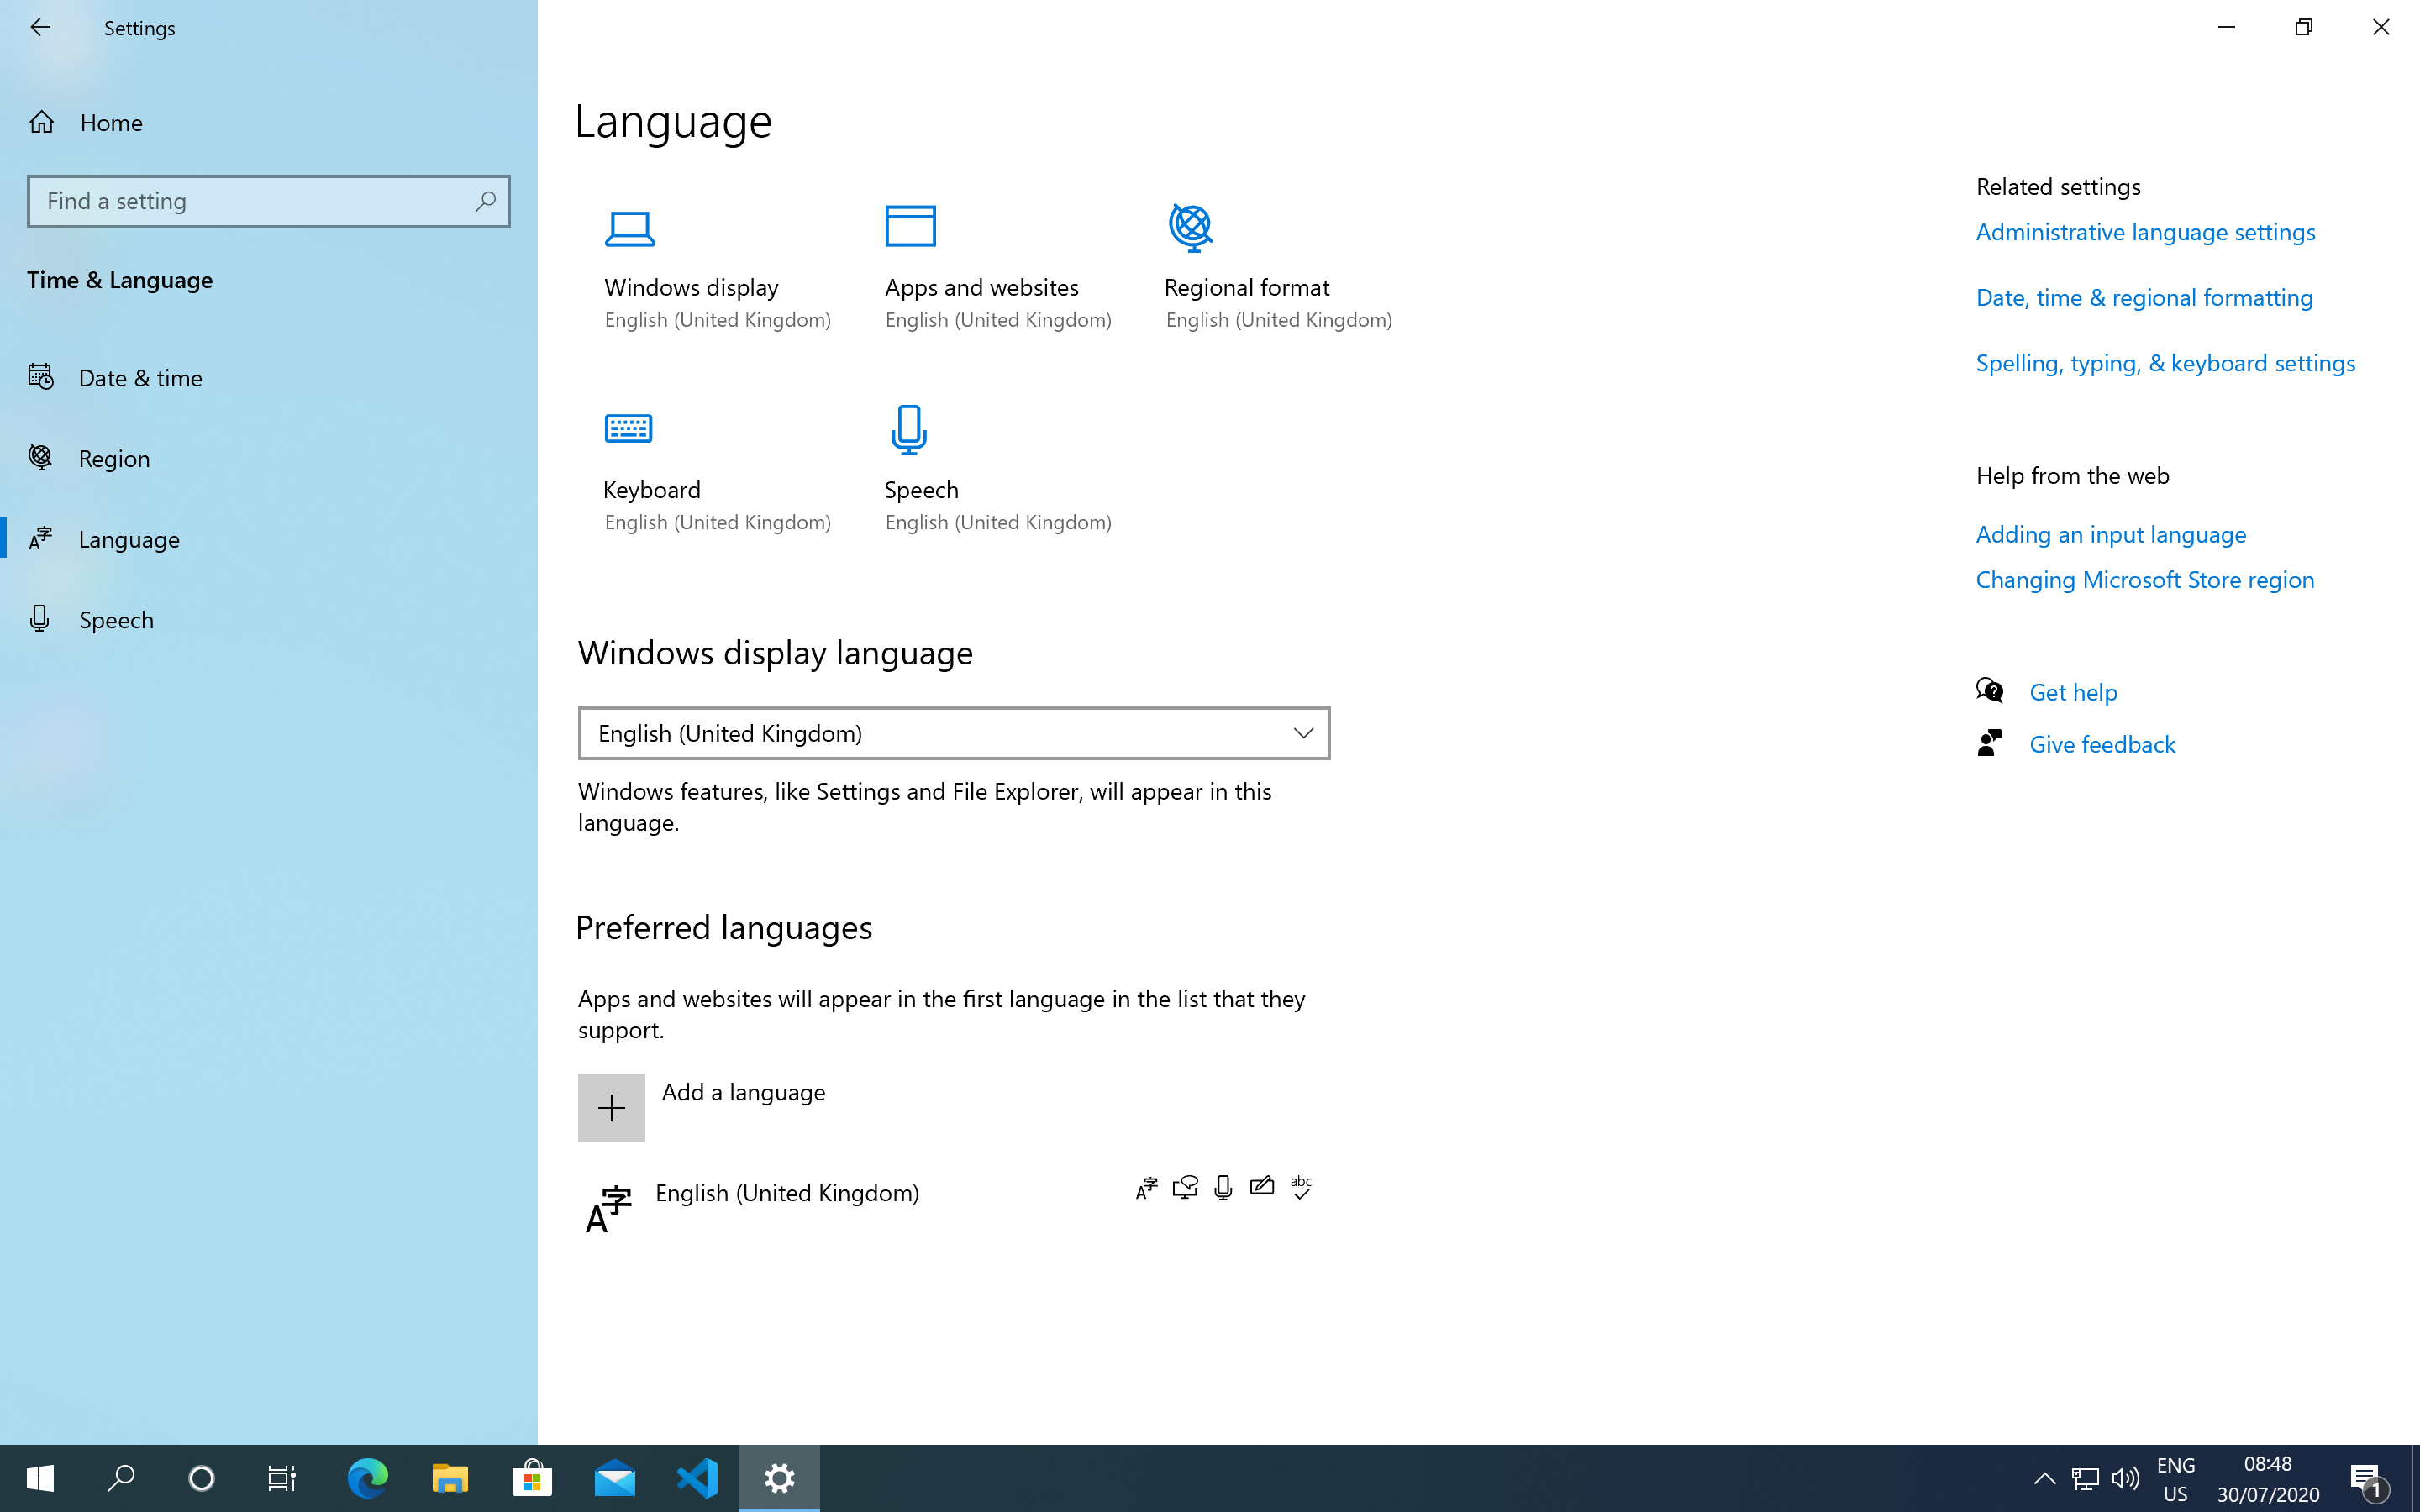The width and height of the screenshot is (2420, 1512).
Task: Open Mail from the taskbar
Action: pyautogui.click(x=615, y=1478)
